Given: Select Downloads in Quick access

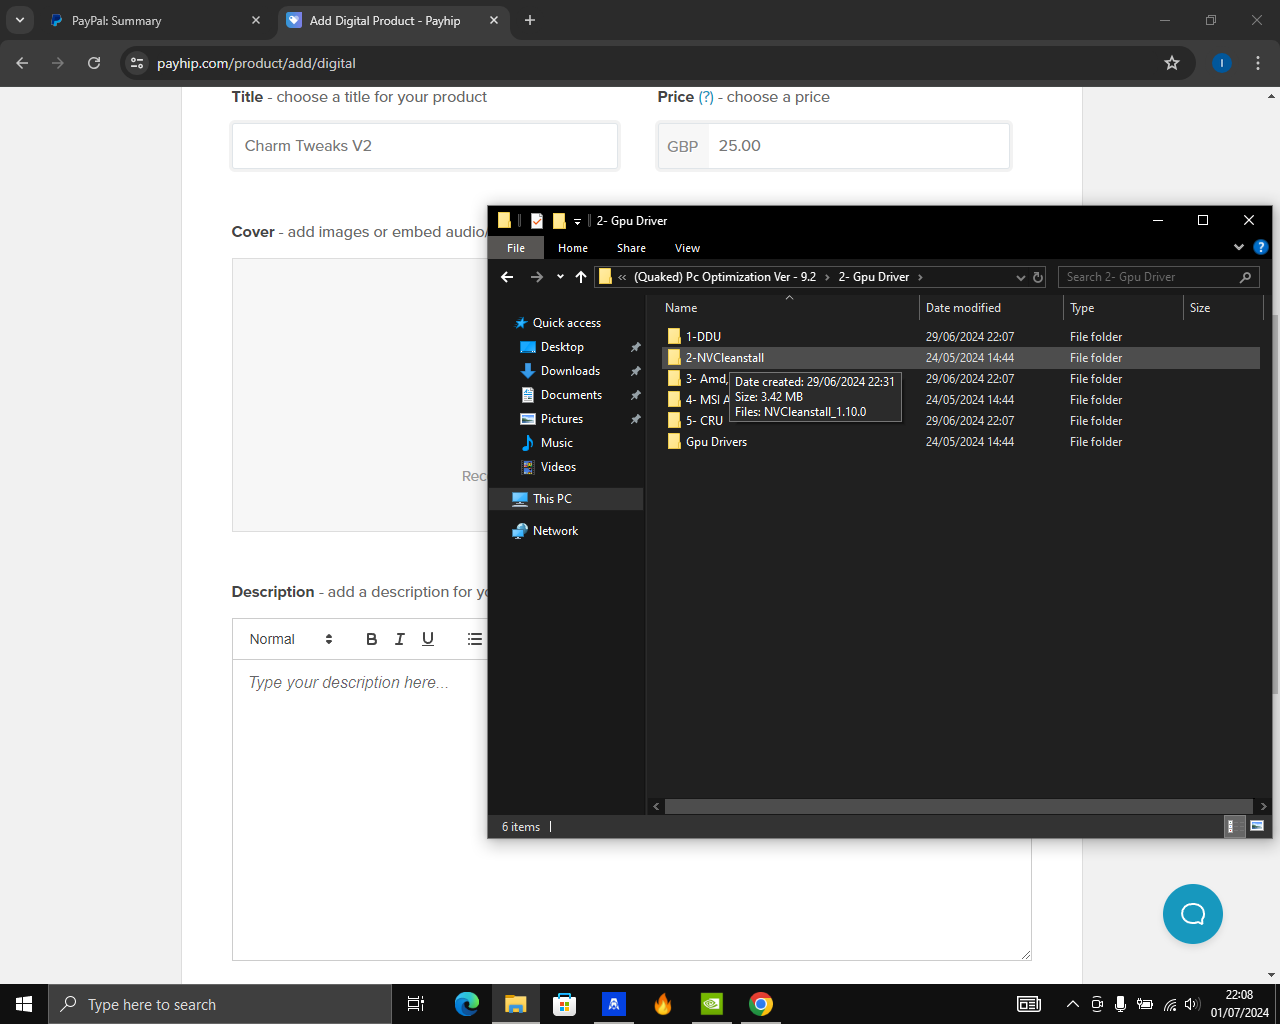Looking at the screenshot, I should click(570, 371).
